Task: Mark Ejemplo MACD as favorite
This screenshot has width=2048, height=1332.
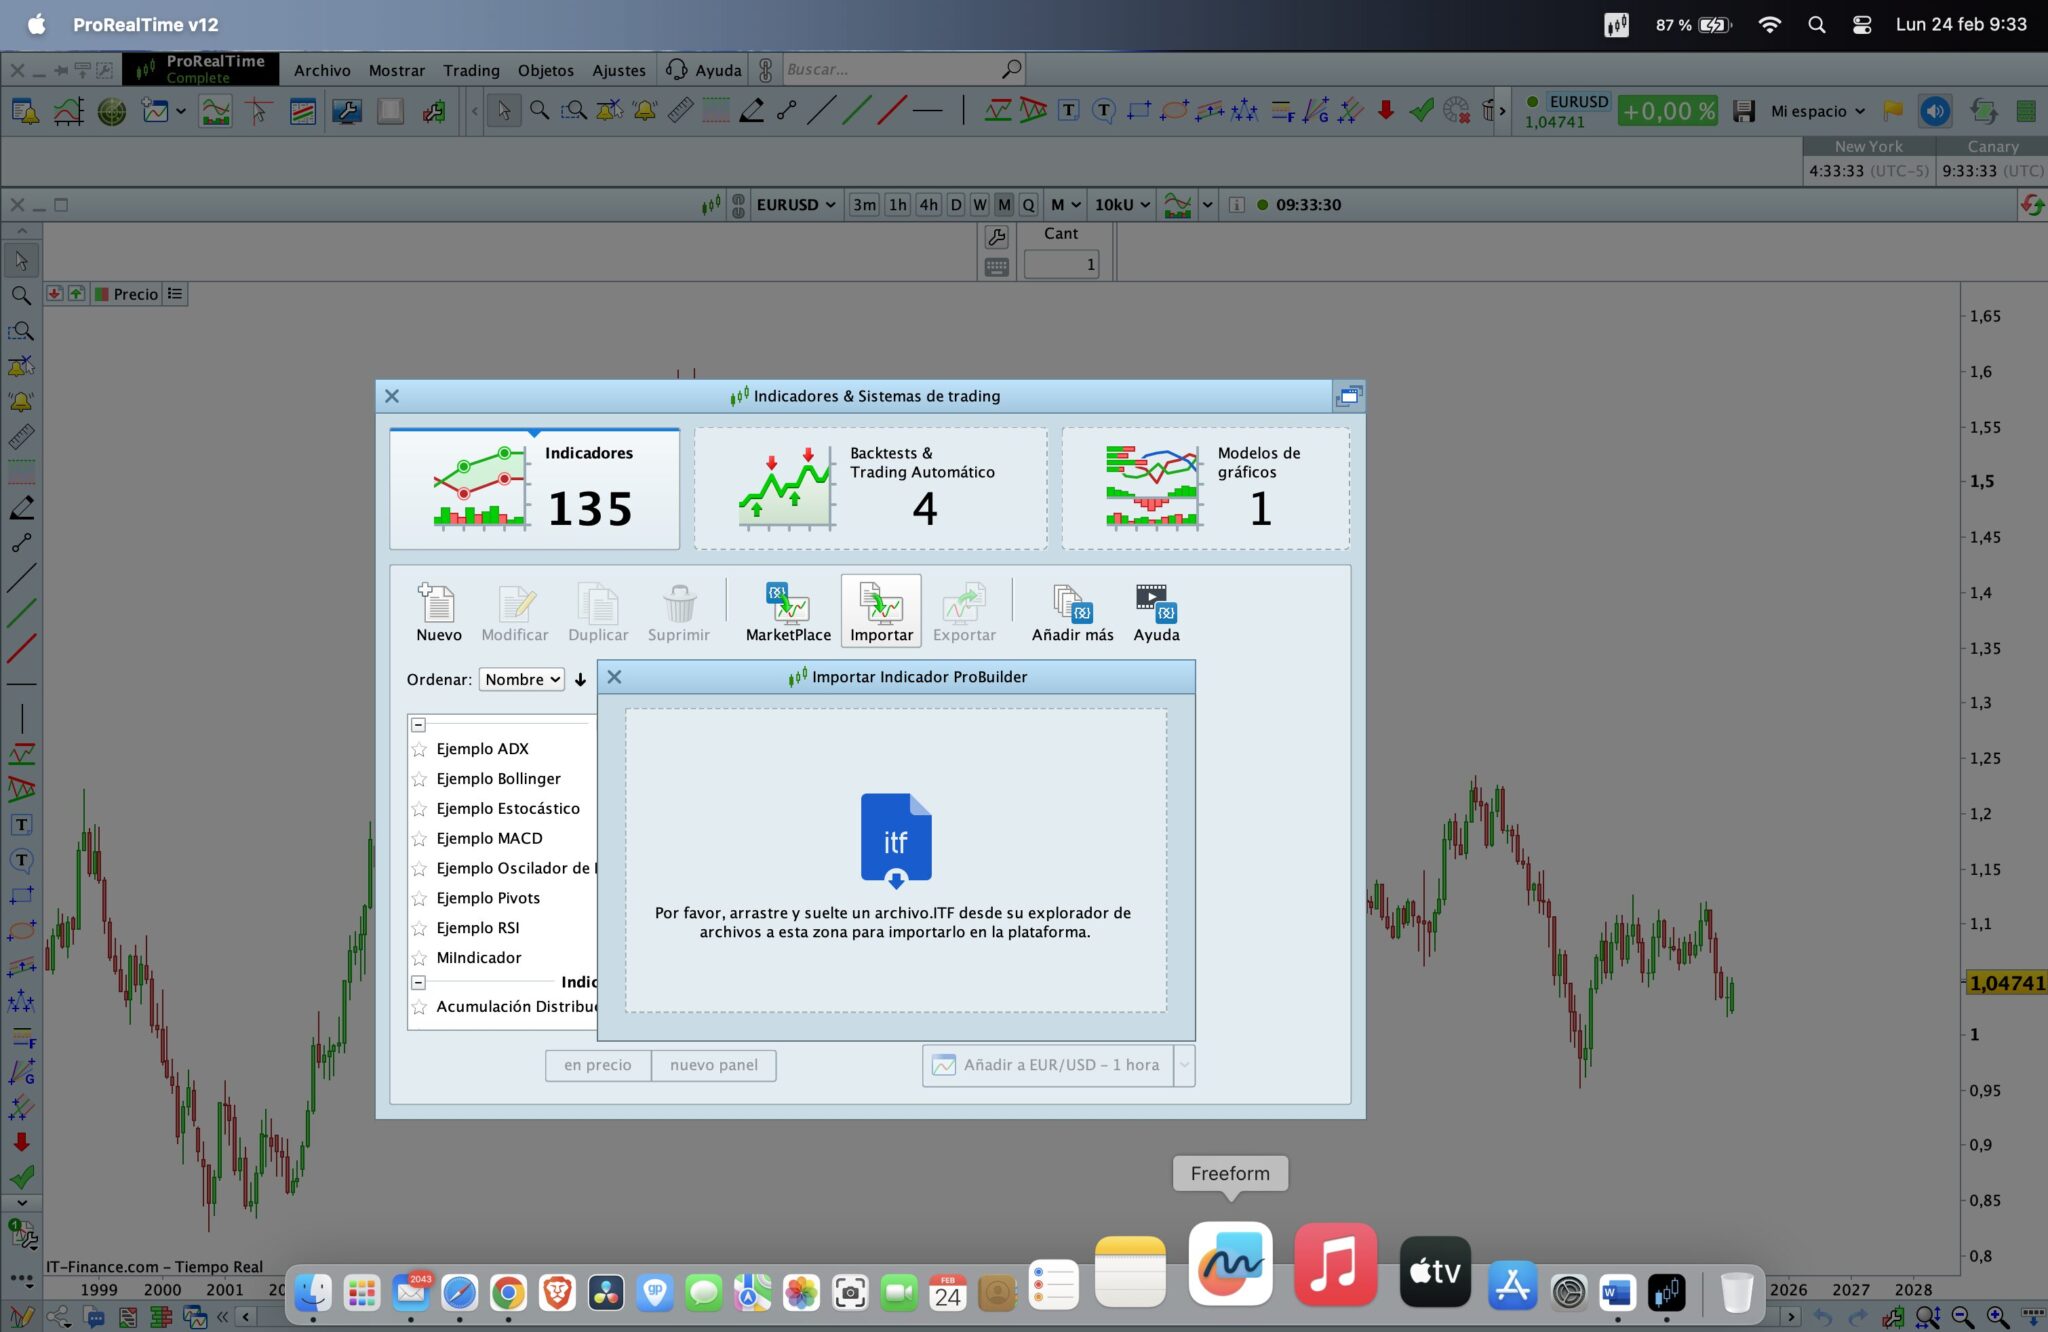Action: pyautogui.click(x=420, y=839)
